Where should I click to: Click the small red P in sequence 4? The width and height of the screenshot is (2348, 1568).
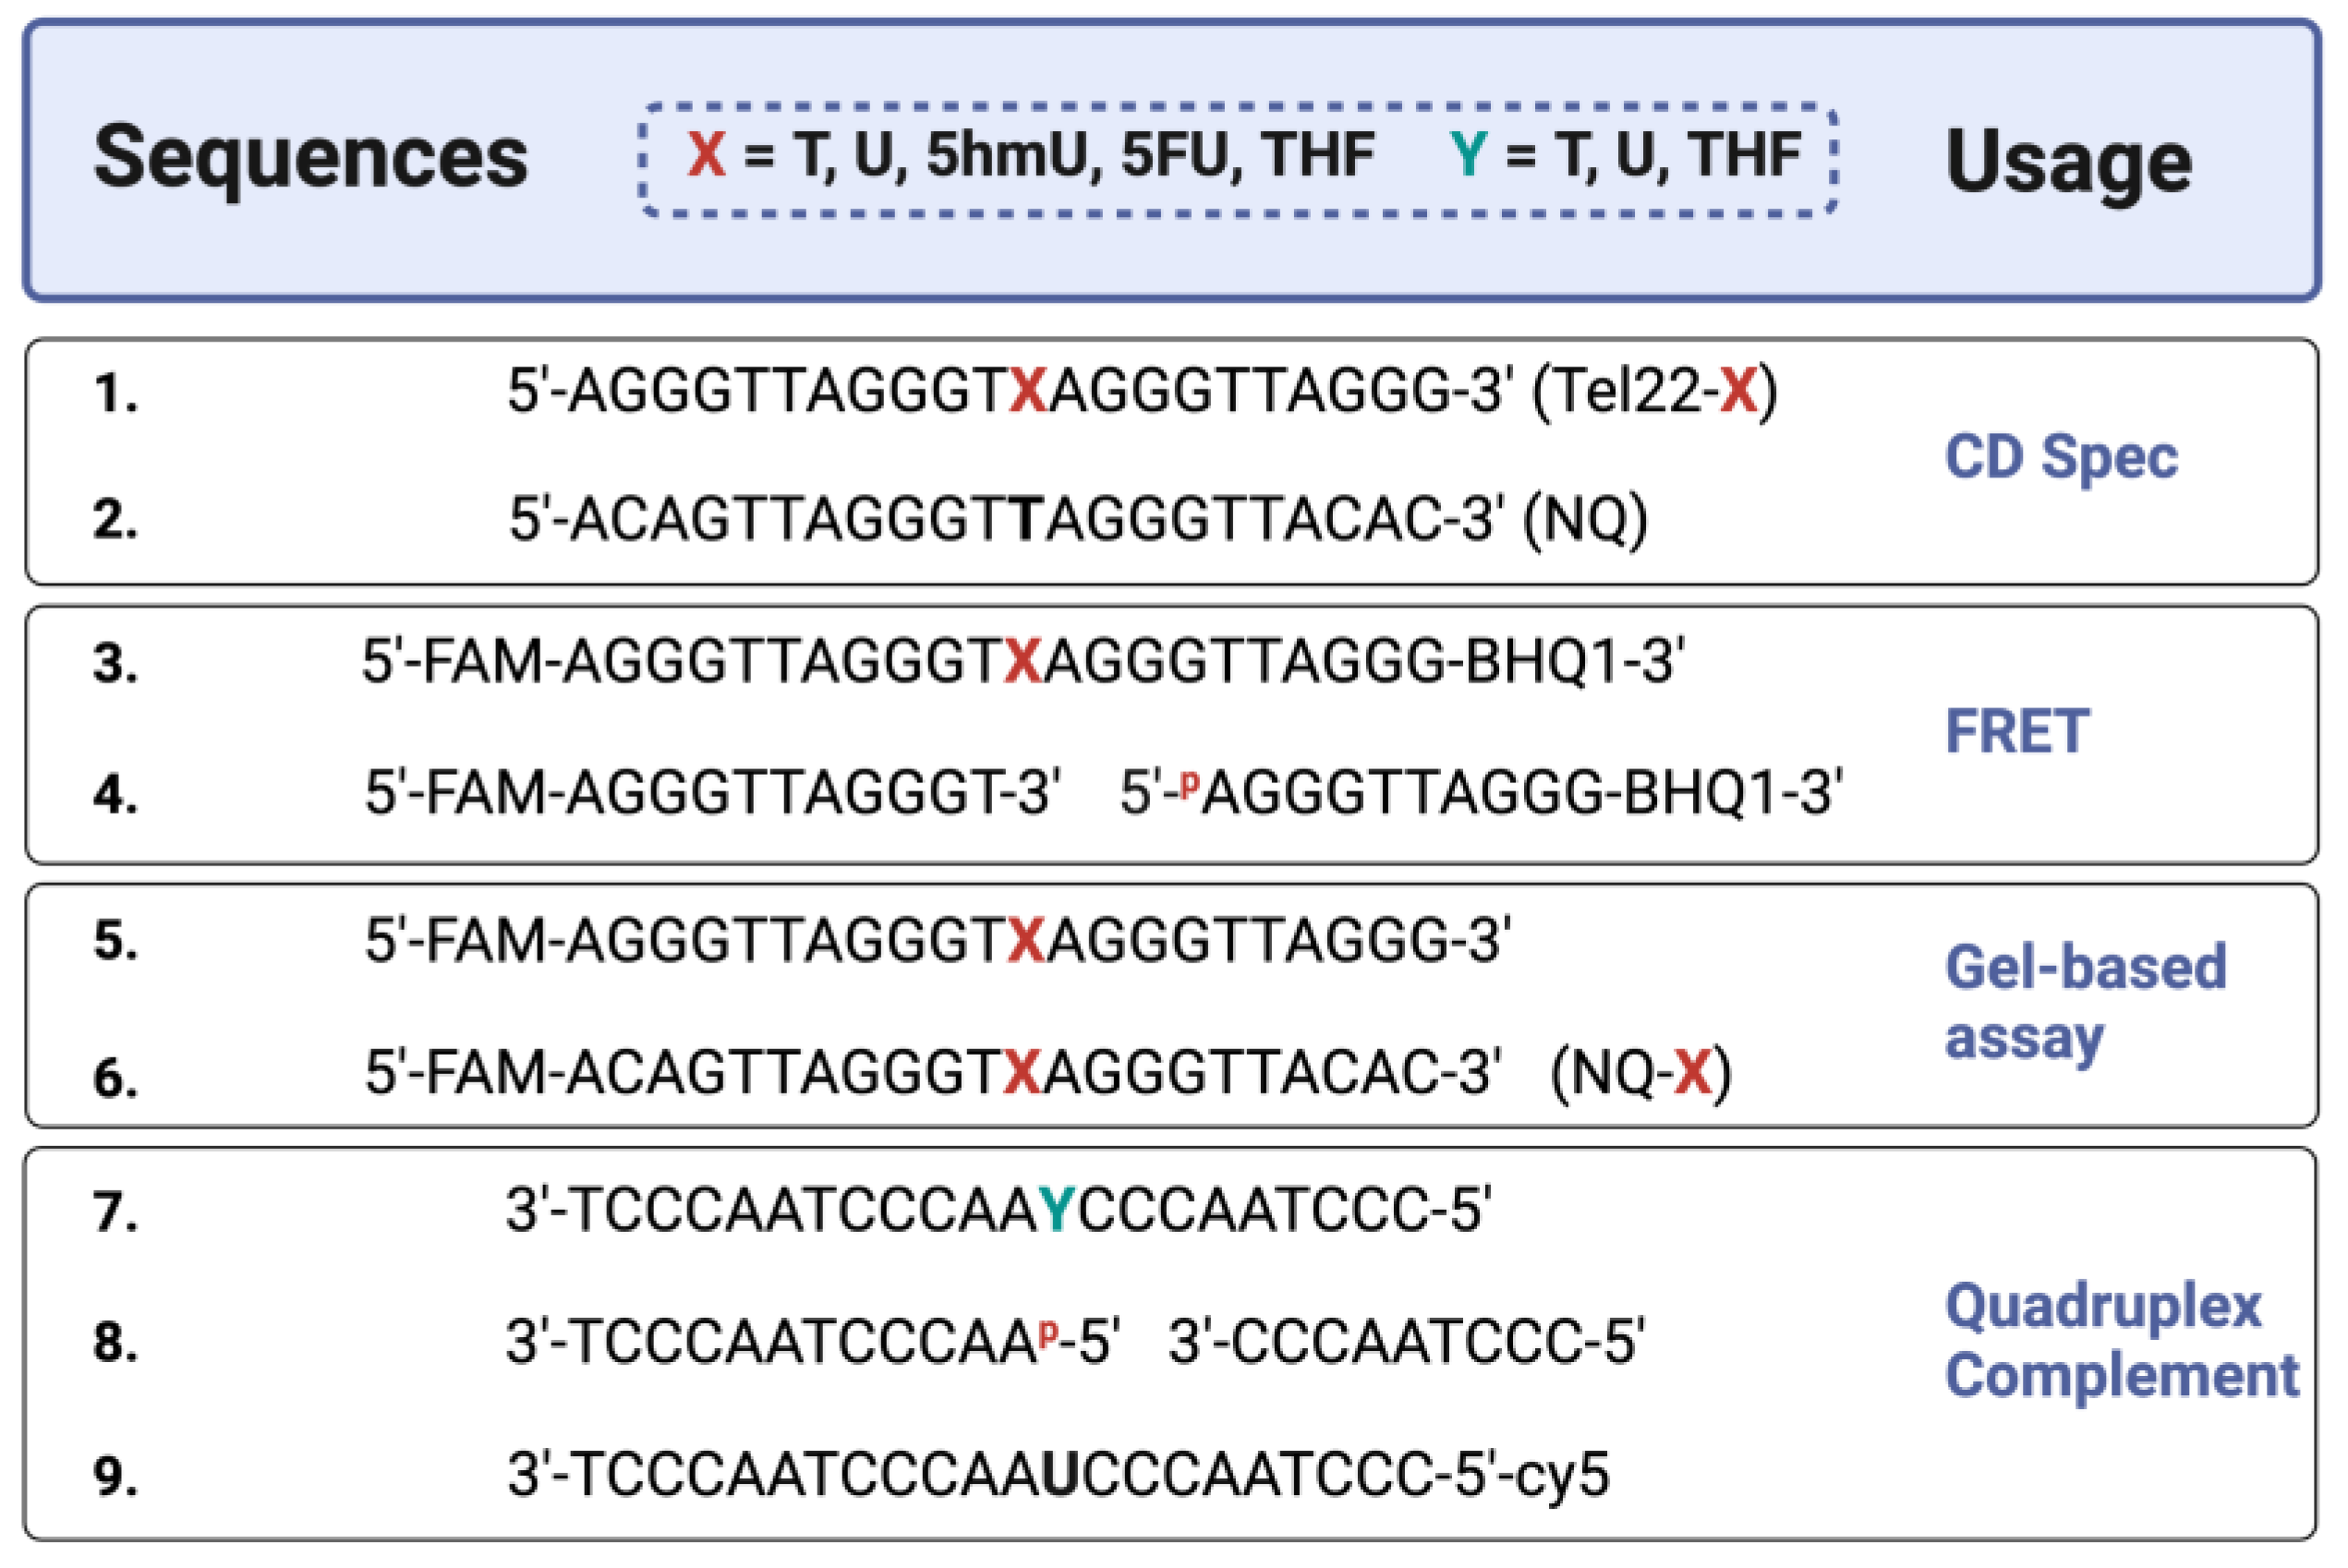pos(1189,785)
